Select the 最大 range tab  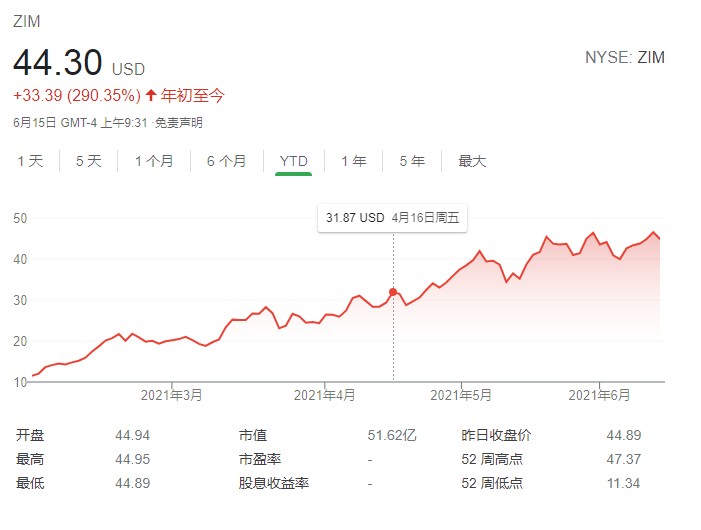(472, 161)
